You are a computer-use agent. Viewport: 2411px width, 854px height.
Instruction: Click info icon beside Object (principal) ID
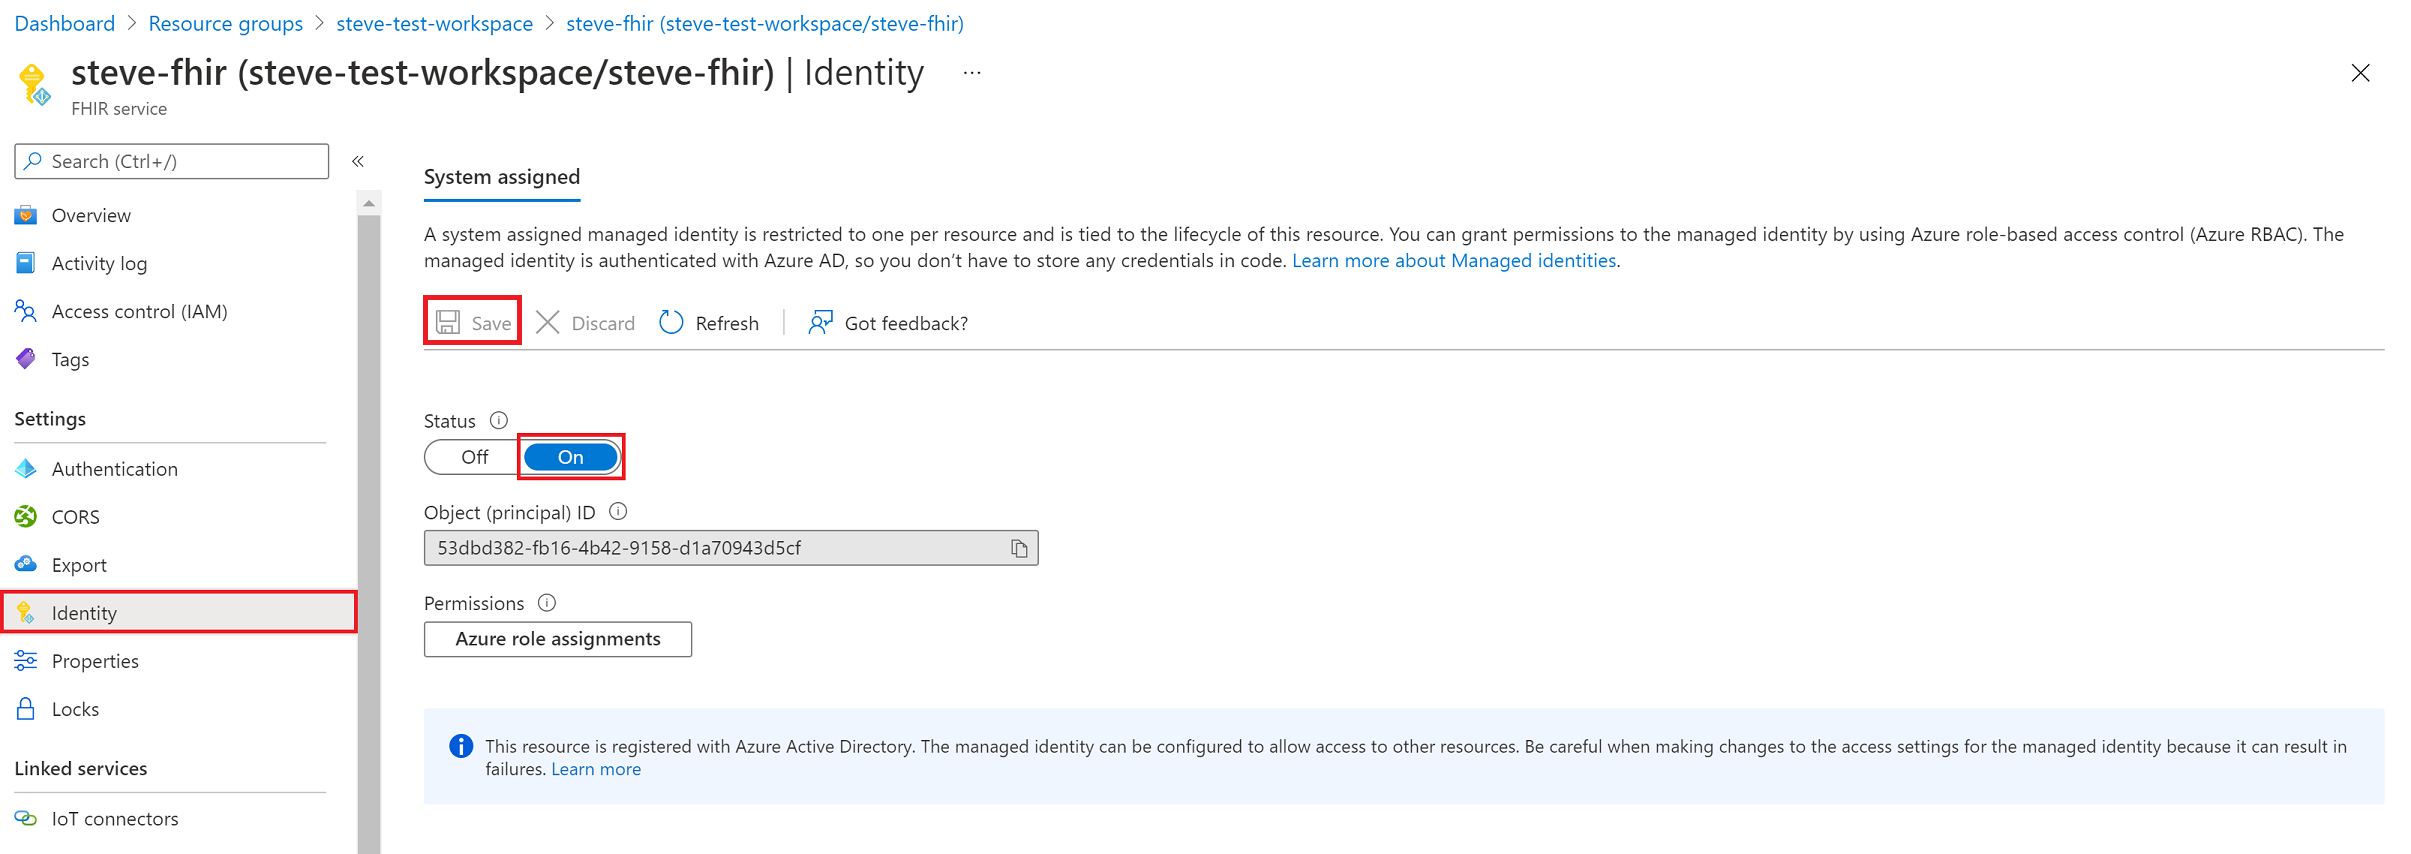pyautogui.click(x=618, y=511)
